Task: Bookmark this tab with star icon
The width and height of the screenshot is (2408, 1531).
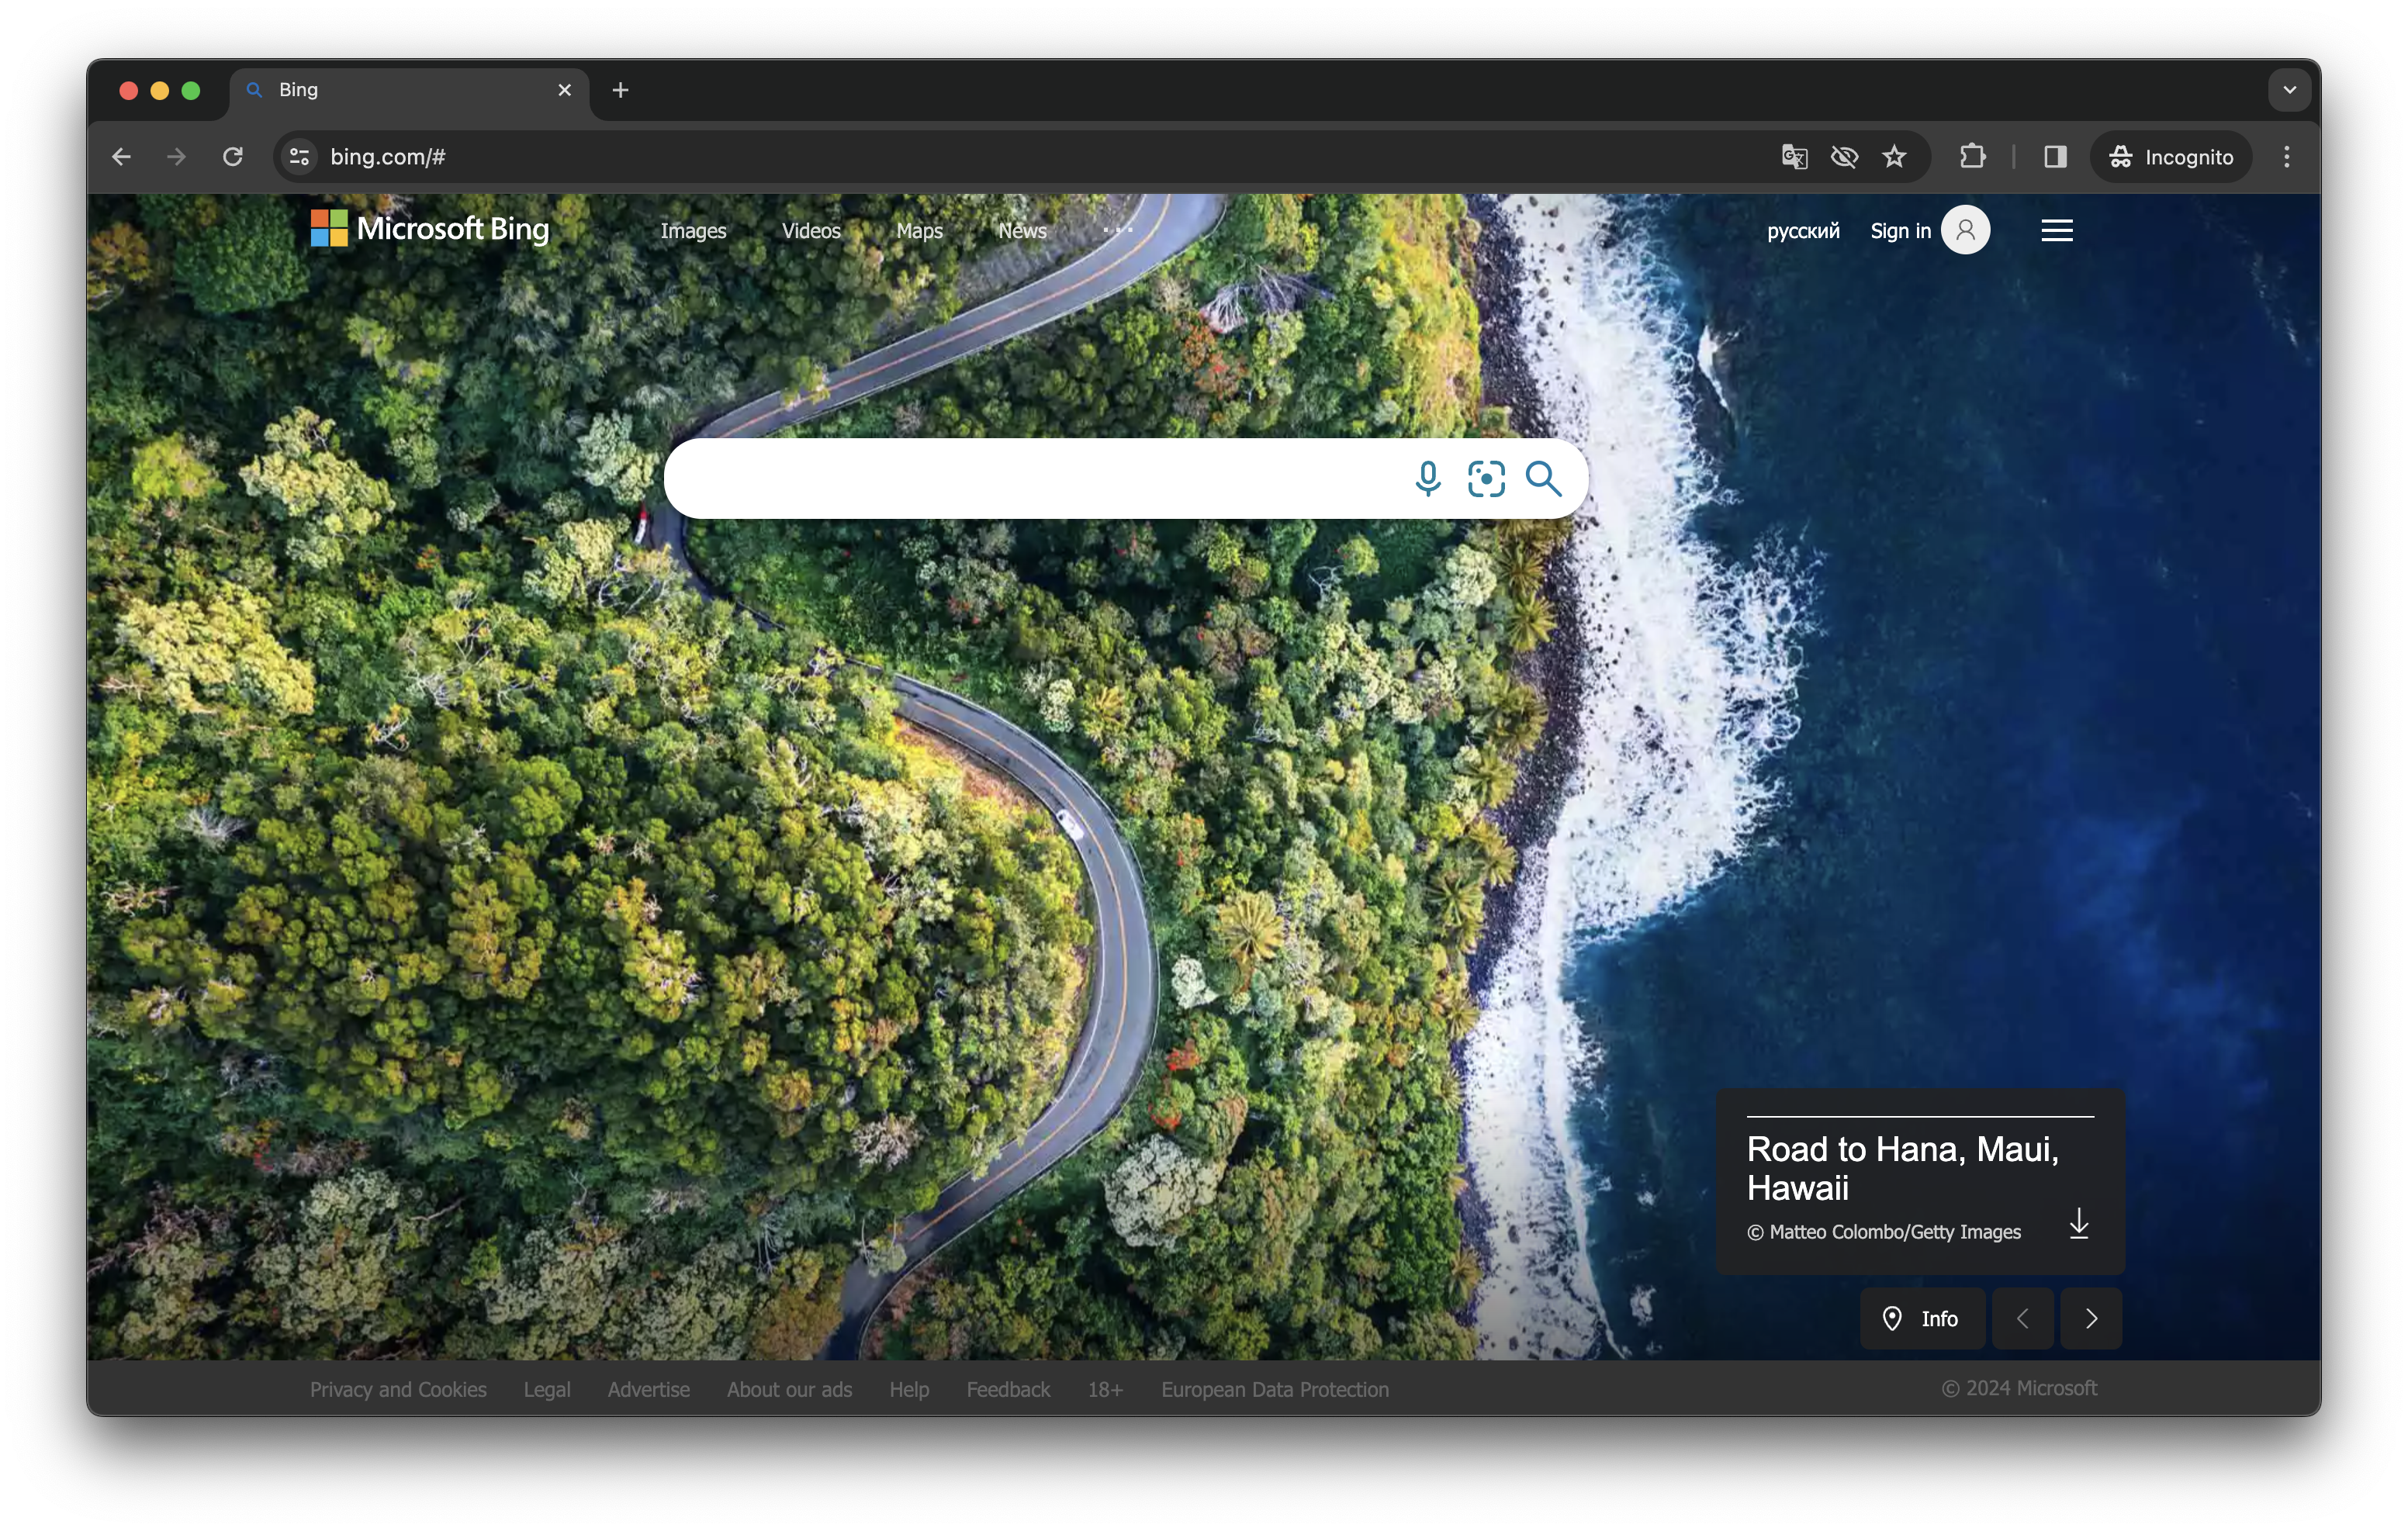Action: tap(1894, 157)
